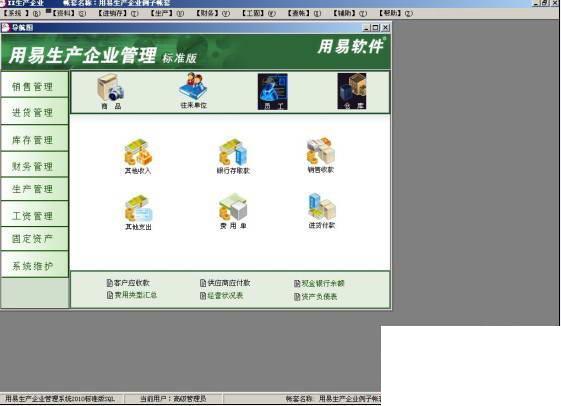Open the 仓库 warehouse icon
Viewport: 561px width, 406px height.
(x=352, y=91)
